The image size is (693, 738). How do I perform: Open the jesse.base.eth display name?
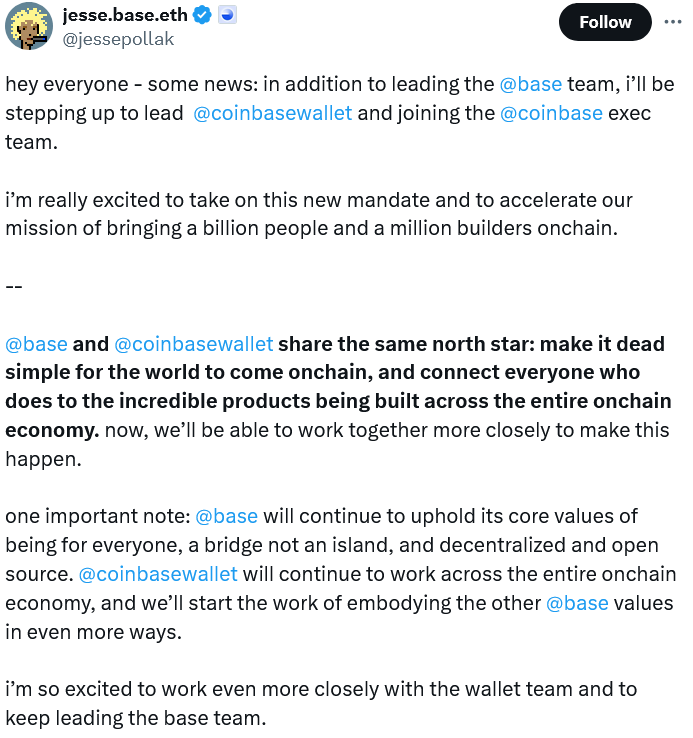(125, 15)
